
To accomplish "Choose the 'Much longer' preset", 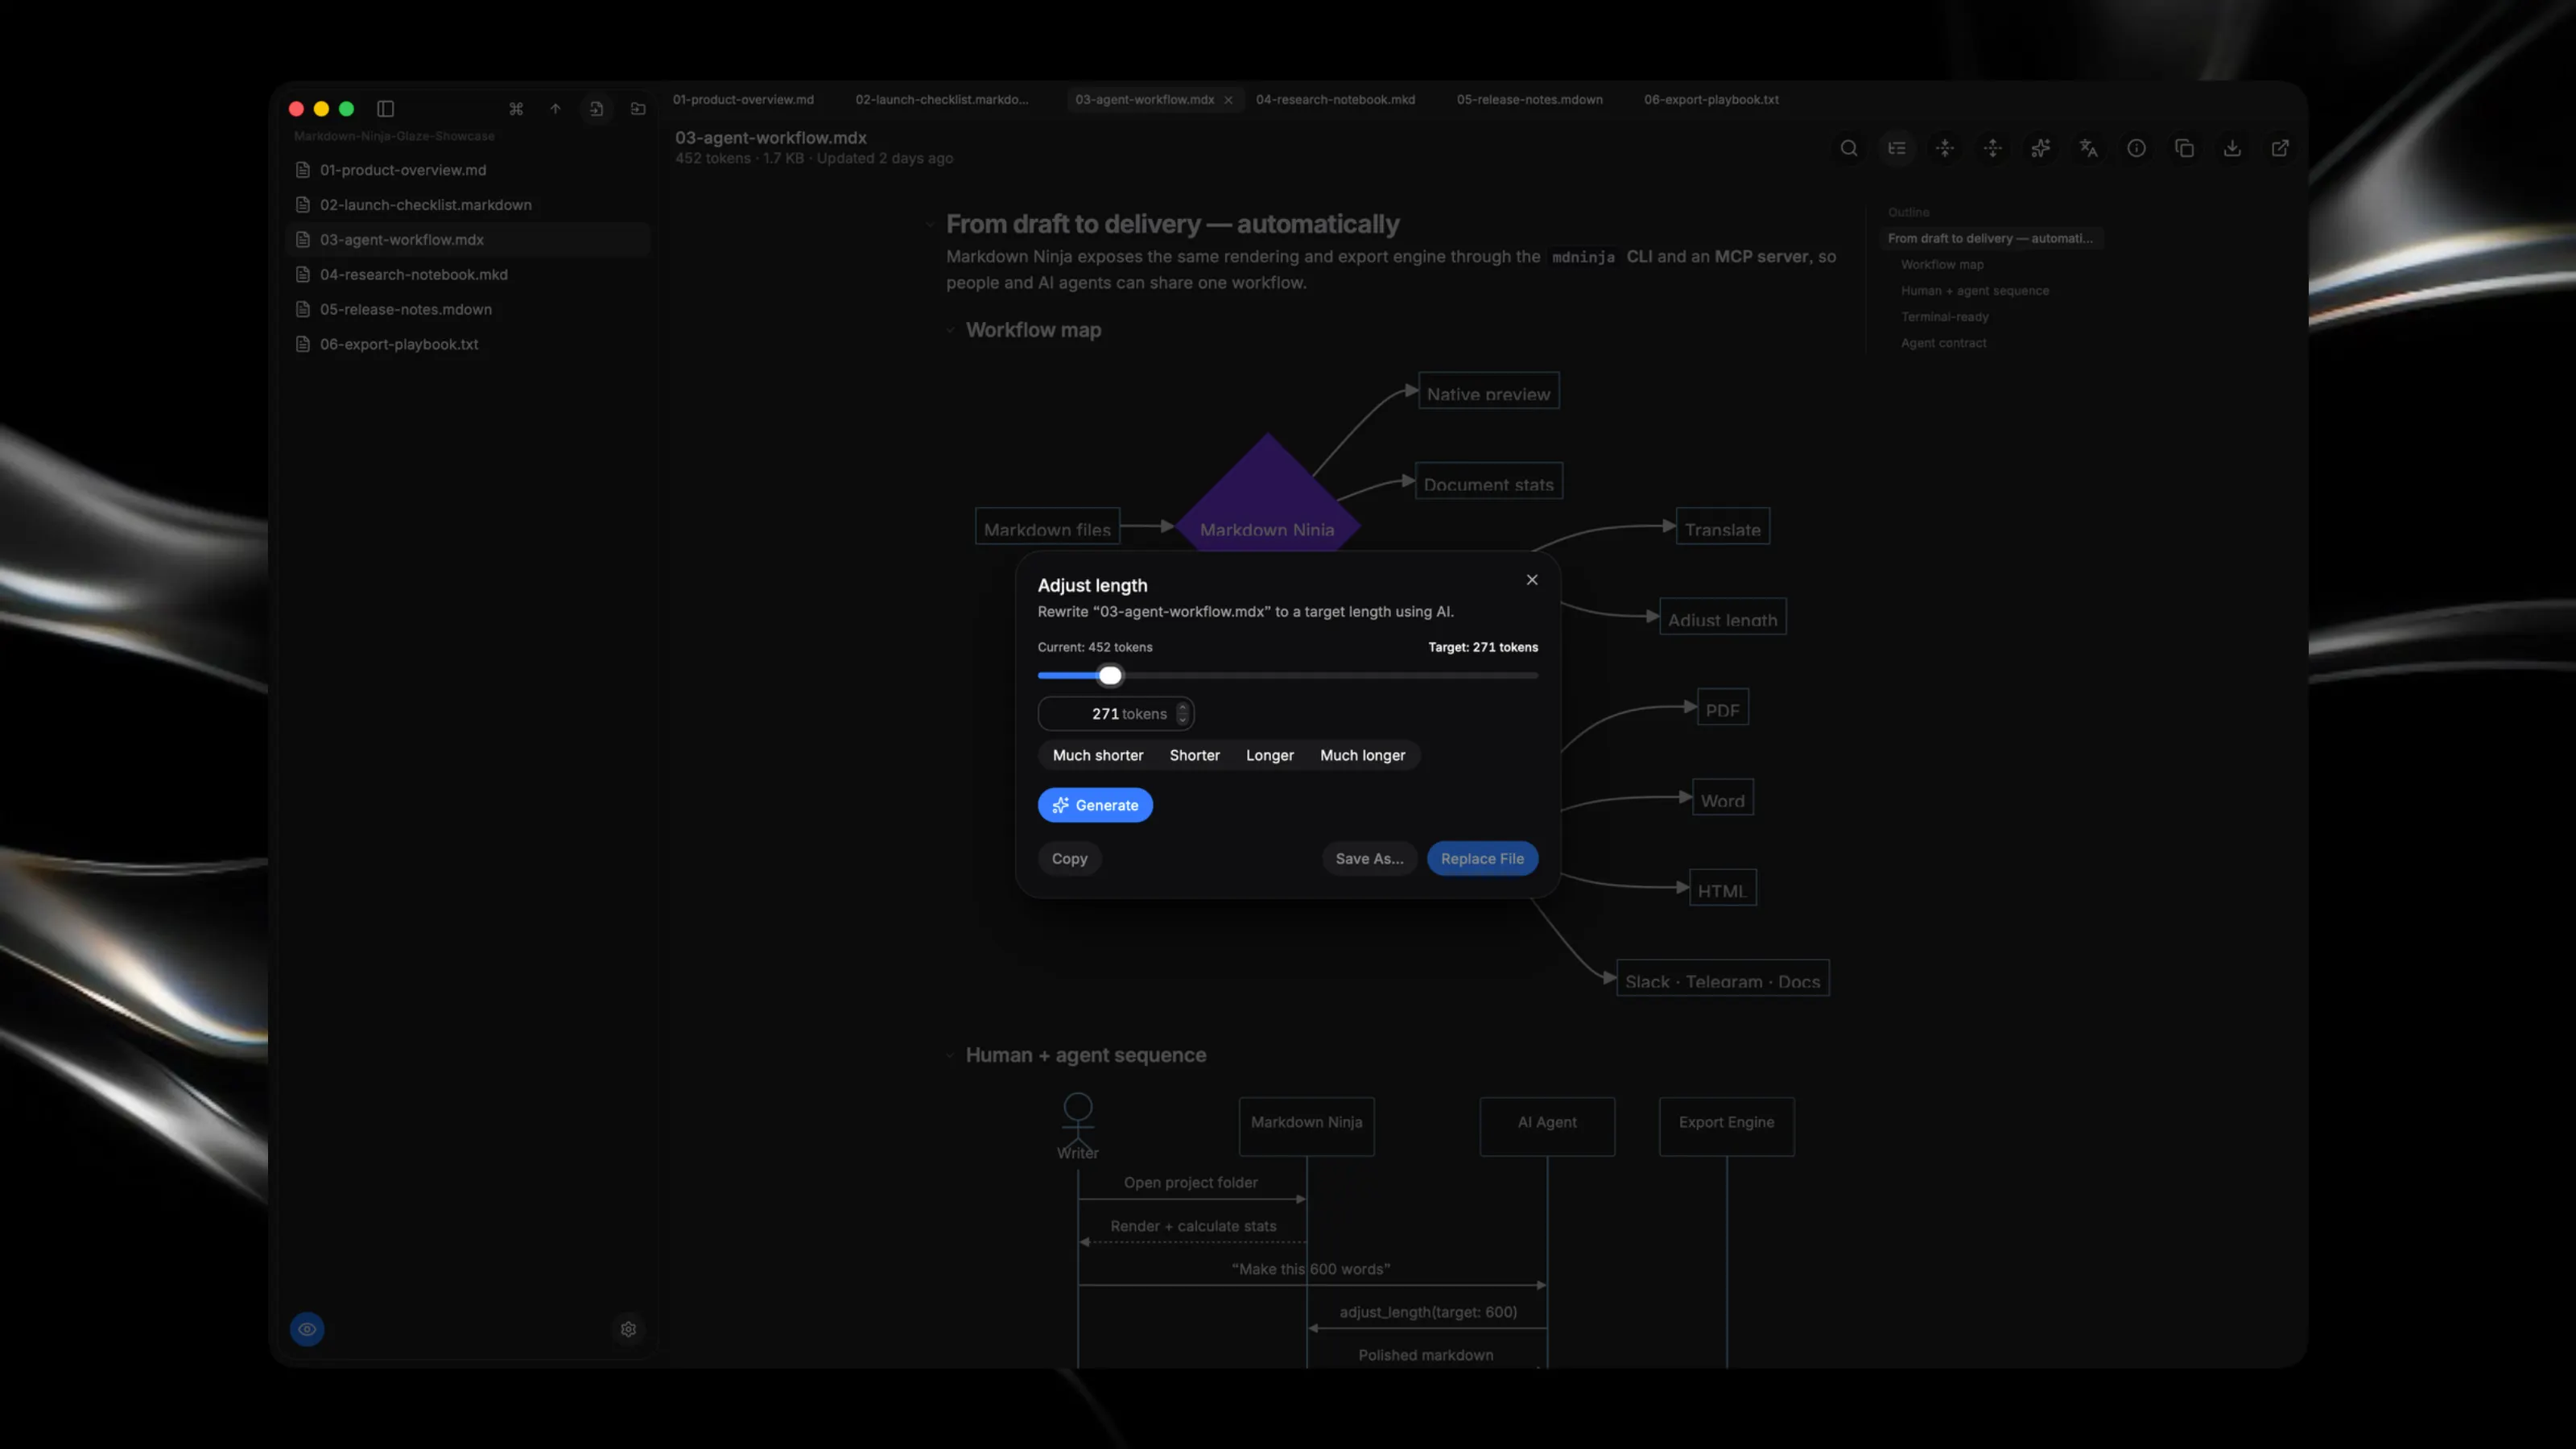I will click(x=1362, y=755).
